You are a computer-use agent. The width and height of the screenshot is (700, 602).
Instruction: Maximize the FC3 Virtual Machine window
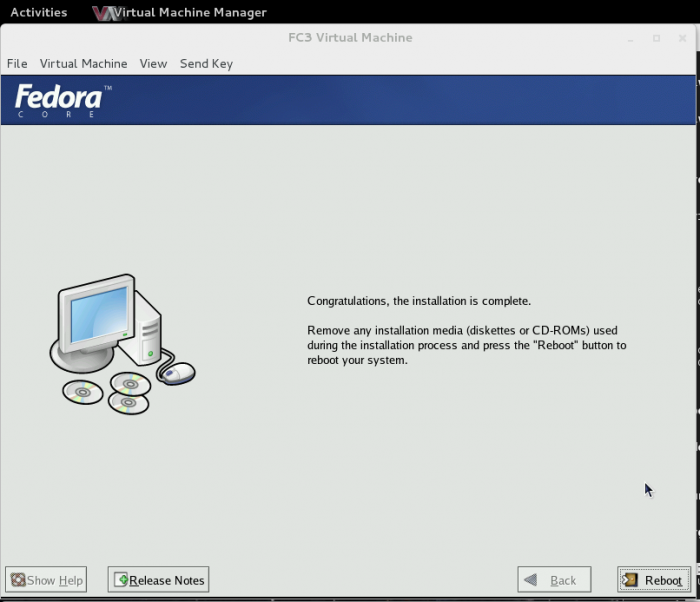pos(656,39)
